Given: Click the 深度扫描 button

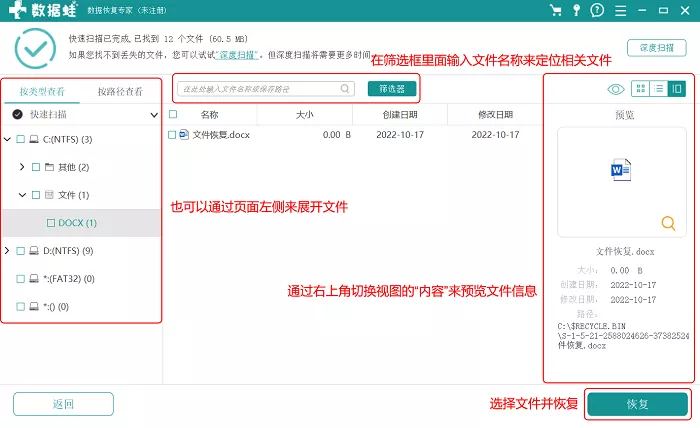Looking at the screenshot, I should [x=657, y=48].
